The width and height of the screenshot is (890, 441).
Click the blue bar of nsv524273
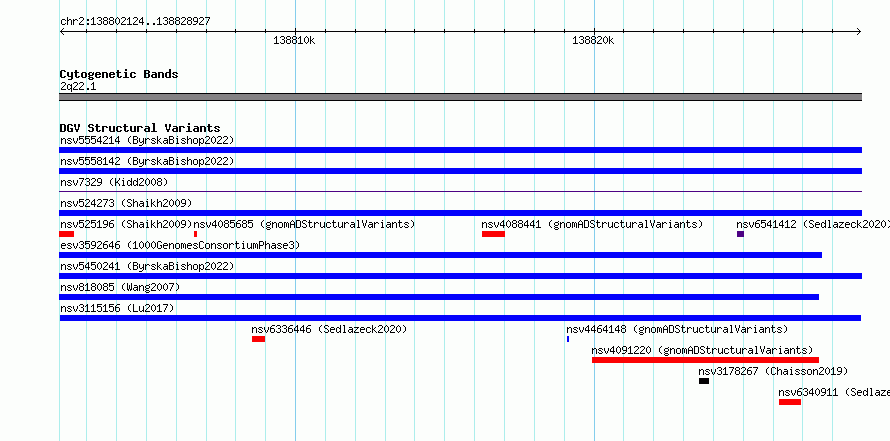pos(460,213)
